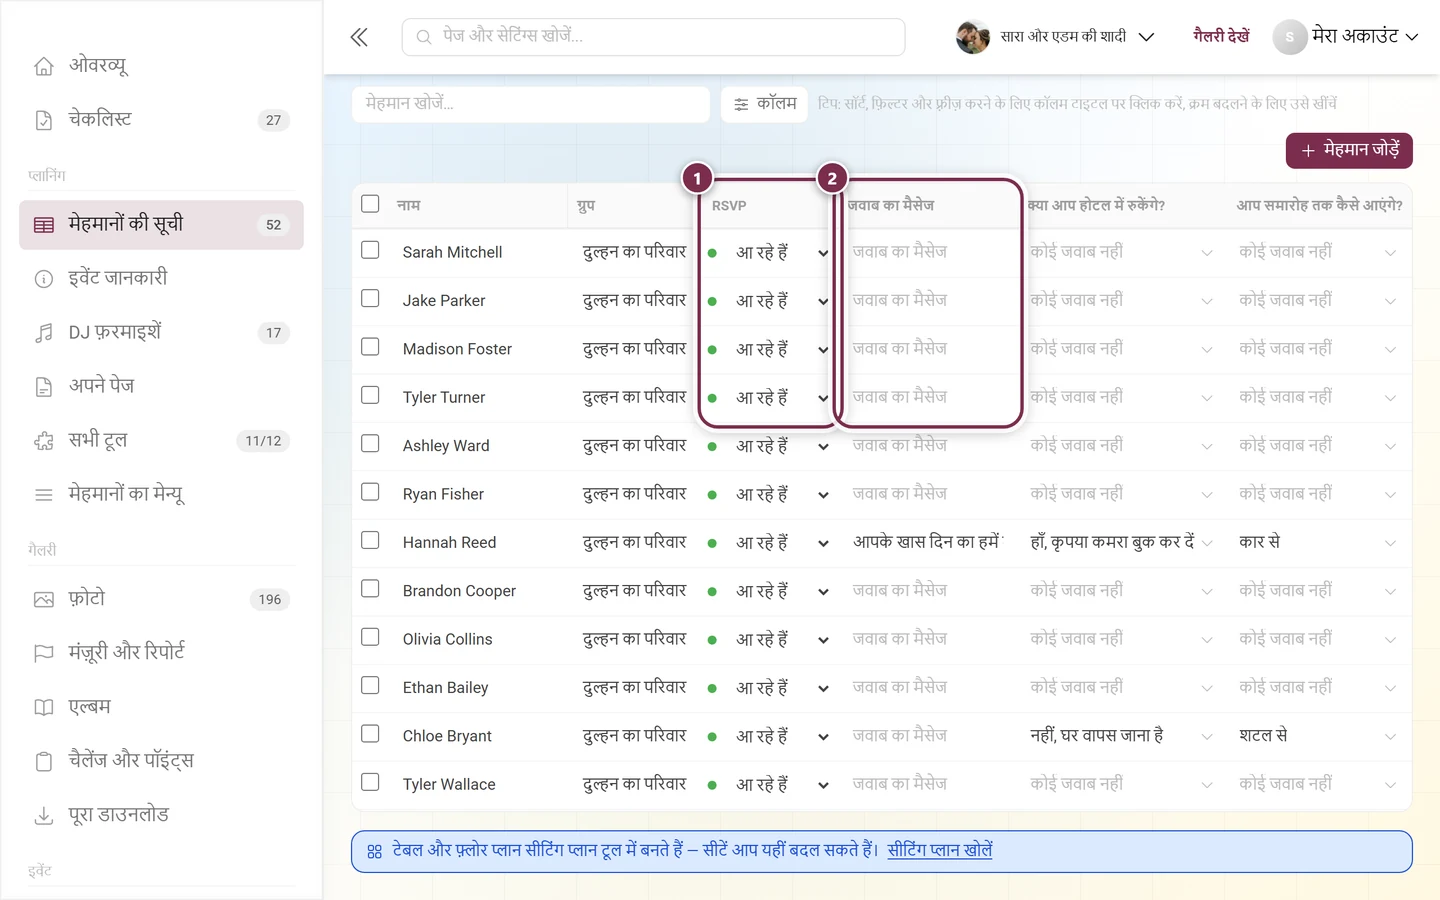
Task: Click the ओवरव्यू home icon
Action: [44, 66]
